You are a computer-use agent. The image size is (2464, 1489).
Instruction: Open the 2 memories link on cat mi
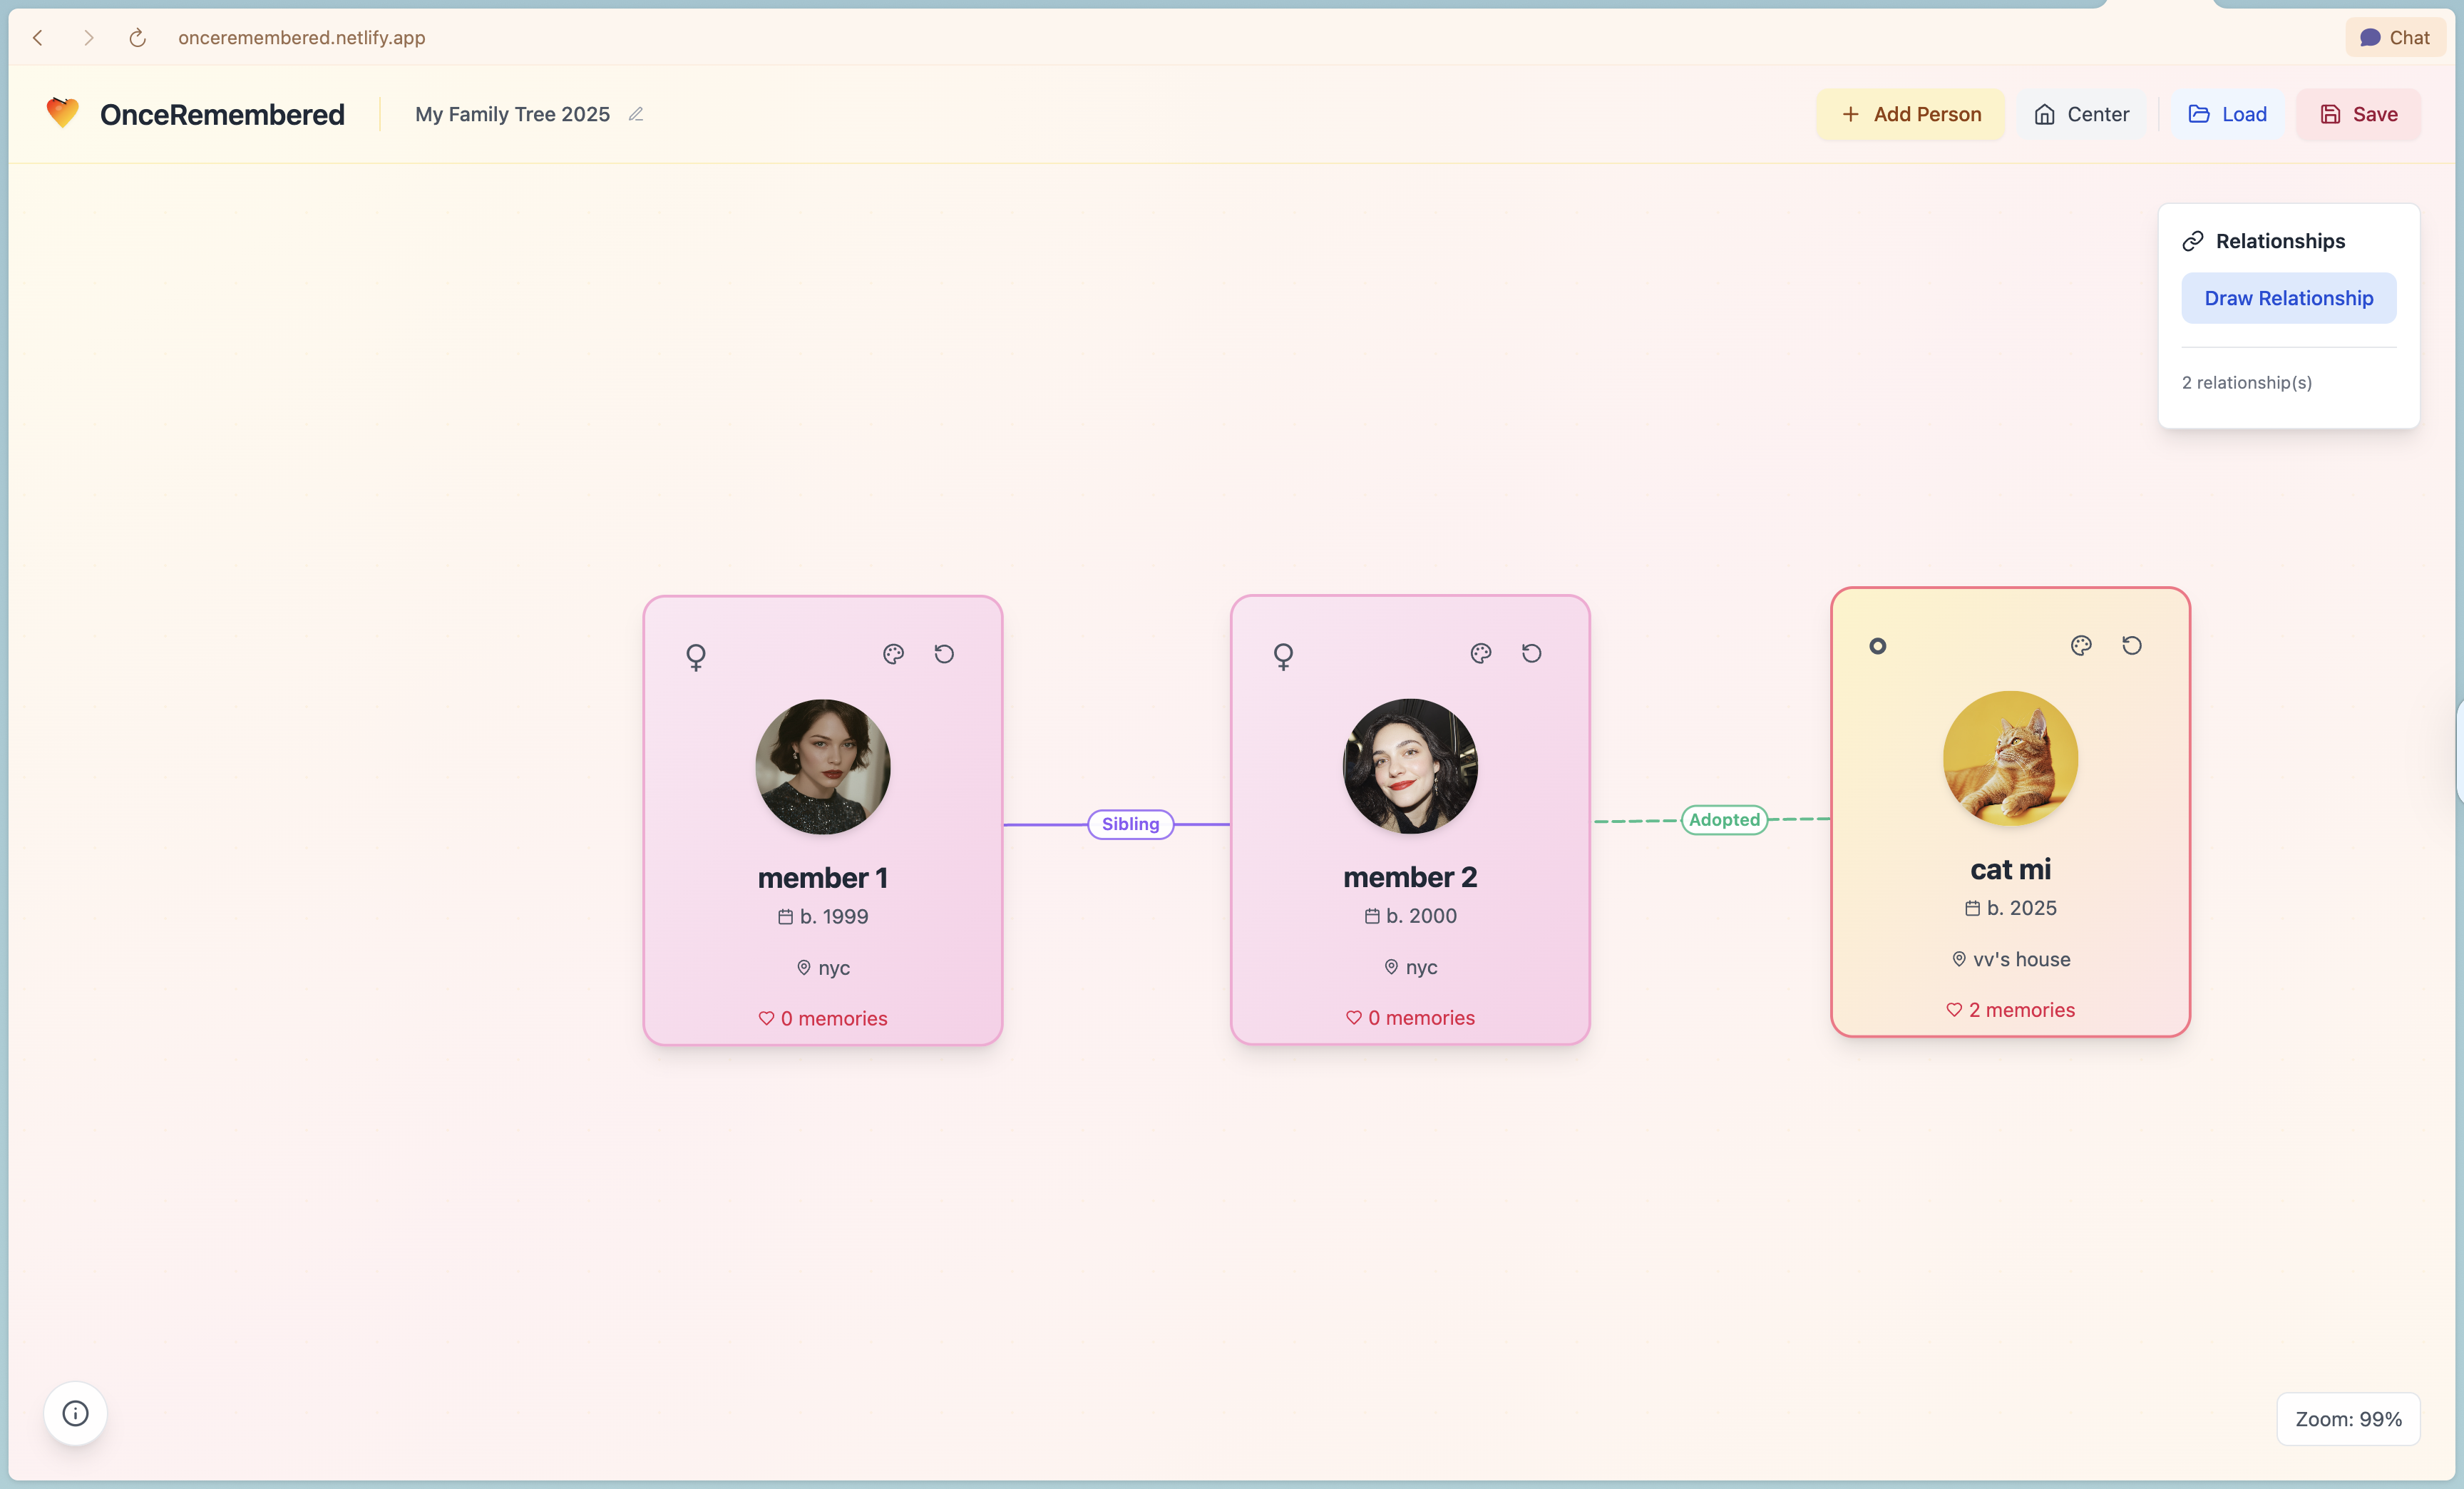2010,1010
